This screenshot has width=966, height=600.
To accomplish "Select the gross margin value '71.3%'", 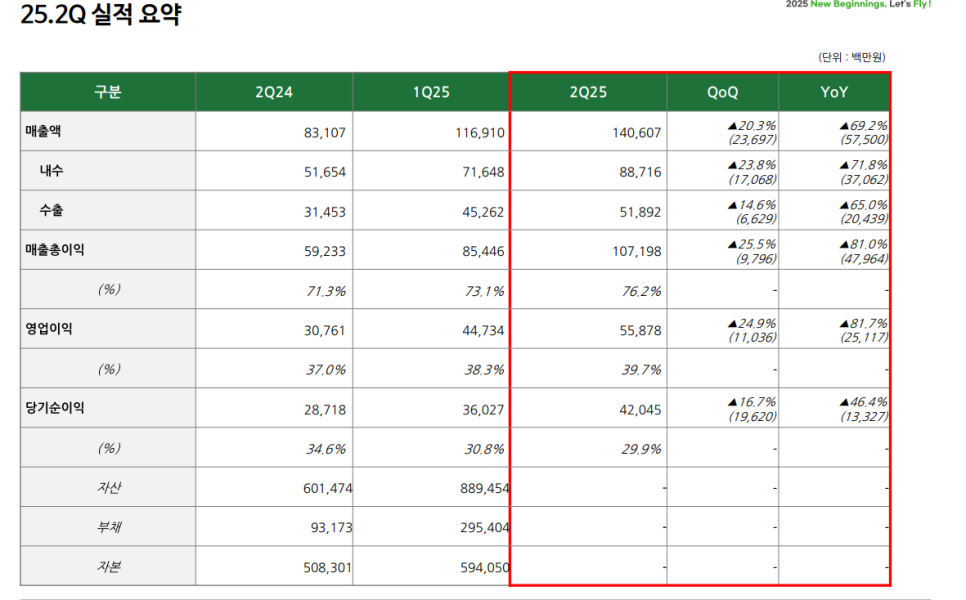I will pos(326,291).
